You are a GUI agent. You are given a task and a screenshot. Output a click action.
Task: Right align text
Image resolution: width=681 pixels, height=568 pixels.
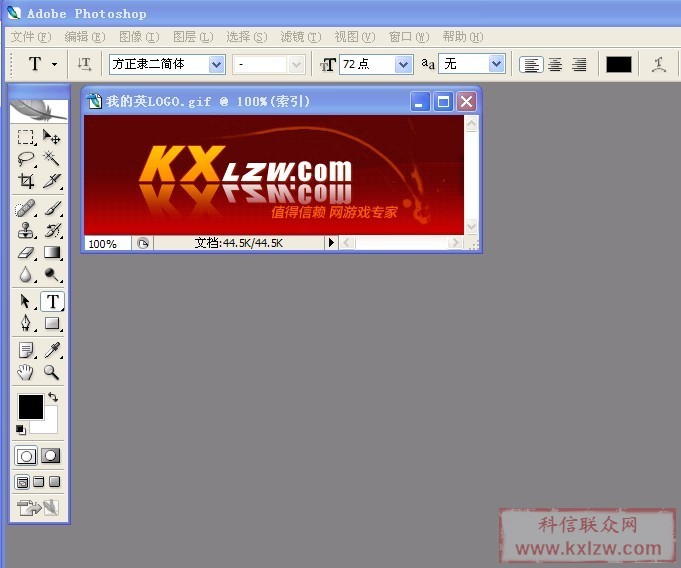(x=579, y=65)
